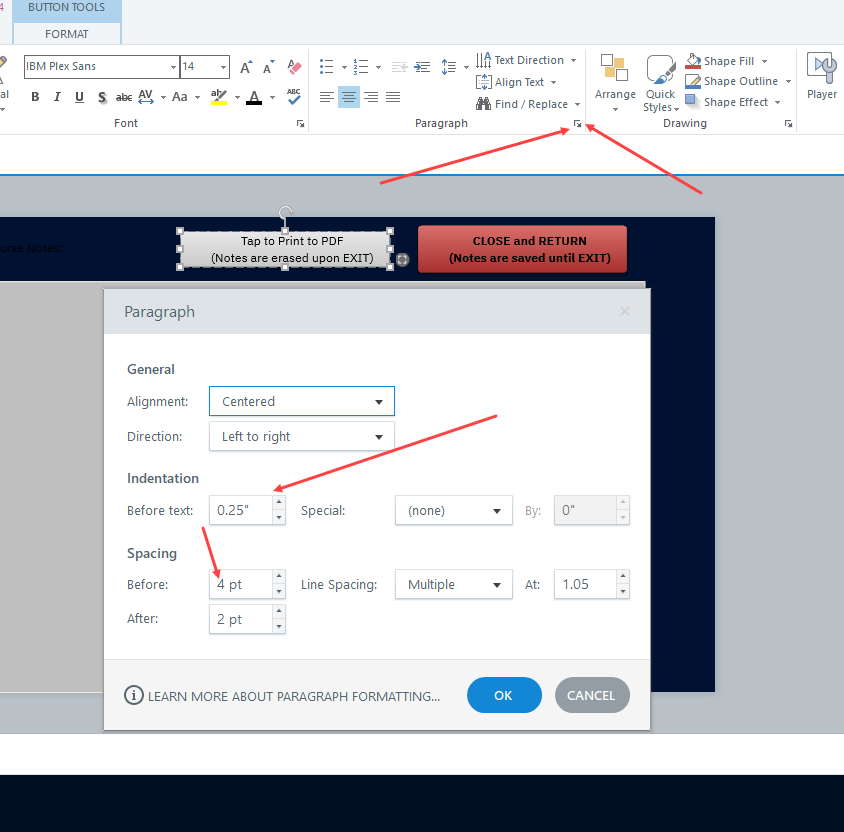This screenshot has width=844, height=832.
Task: Expand the bullets style arrow
Action: click(x=344, y=67)
